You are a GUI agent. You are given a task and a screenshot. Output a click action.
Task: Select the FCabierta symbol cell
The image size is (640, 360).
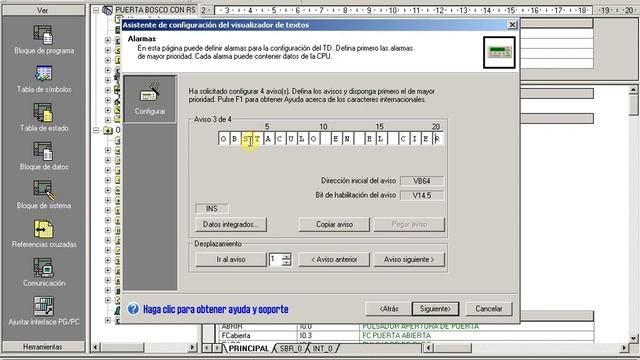click(x=257, y=336)
